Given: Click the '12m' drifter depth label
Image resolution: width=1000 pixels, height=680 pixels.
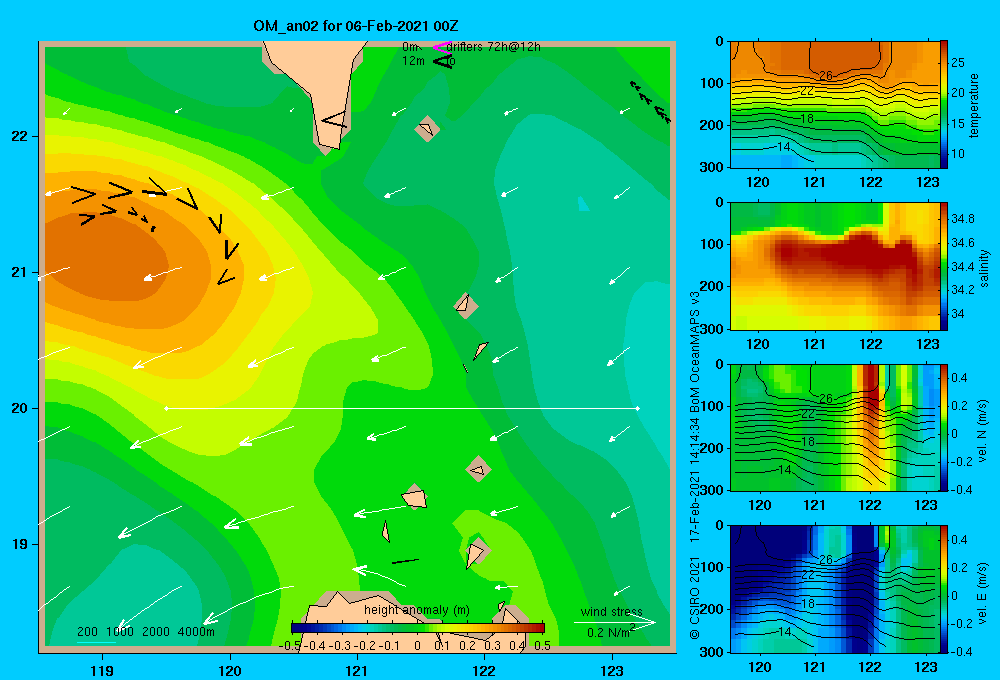Looking at the screenshot, I should pyautogui.click(x=413, y=61).
